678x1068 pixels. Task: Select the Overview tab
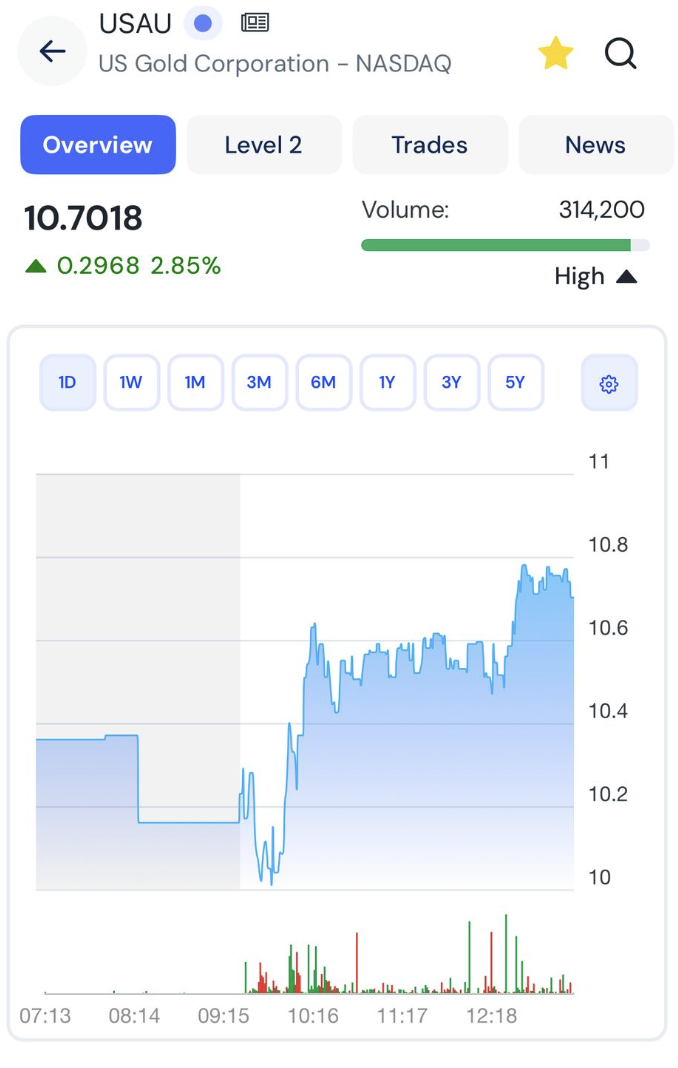pyautogui.click(x=97, y=144)
